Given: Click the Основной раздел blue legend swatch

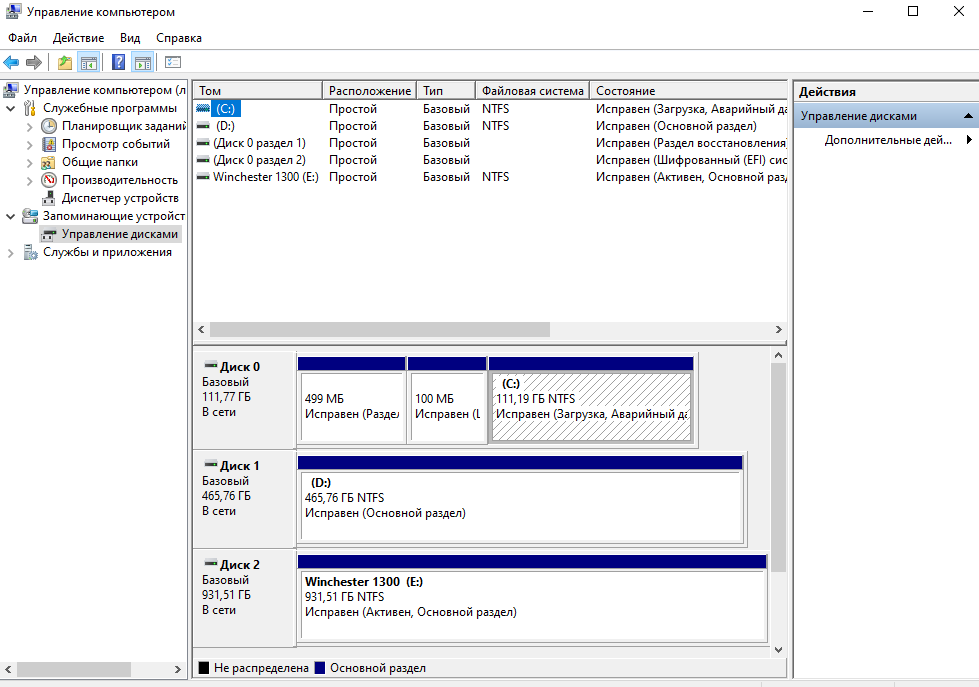Looking at the screenshot, I should click(320, 668).
